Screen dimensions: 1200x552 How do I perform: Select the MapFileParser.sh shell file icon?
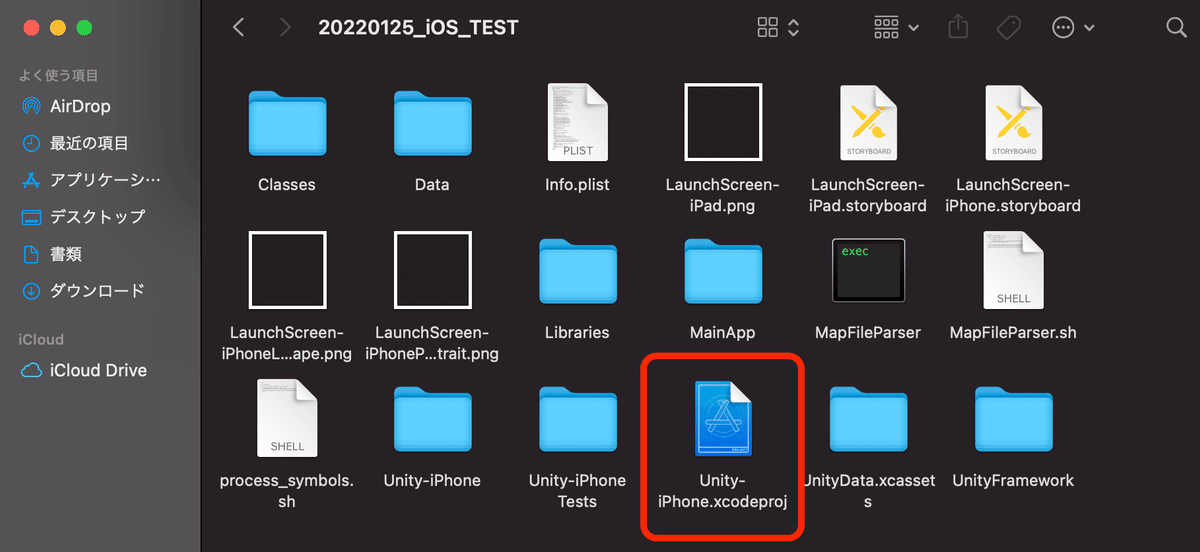(1013, 270)
